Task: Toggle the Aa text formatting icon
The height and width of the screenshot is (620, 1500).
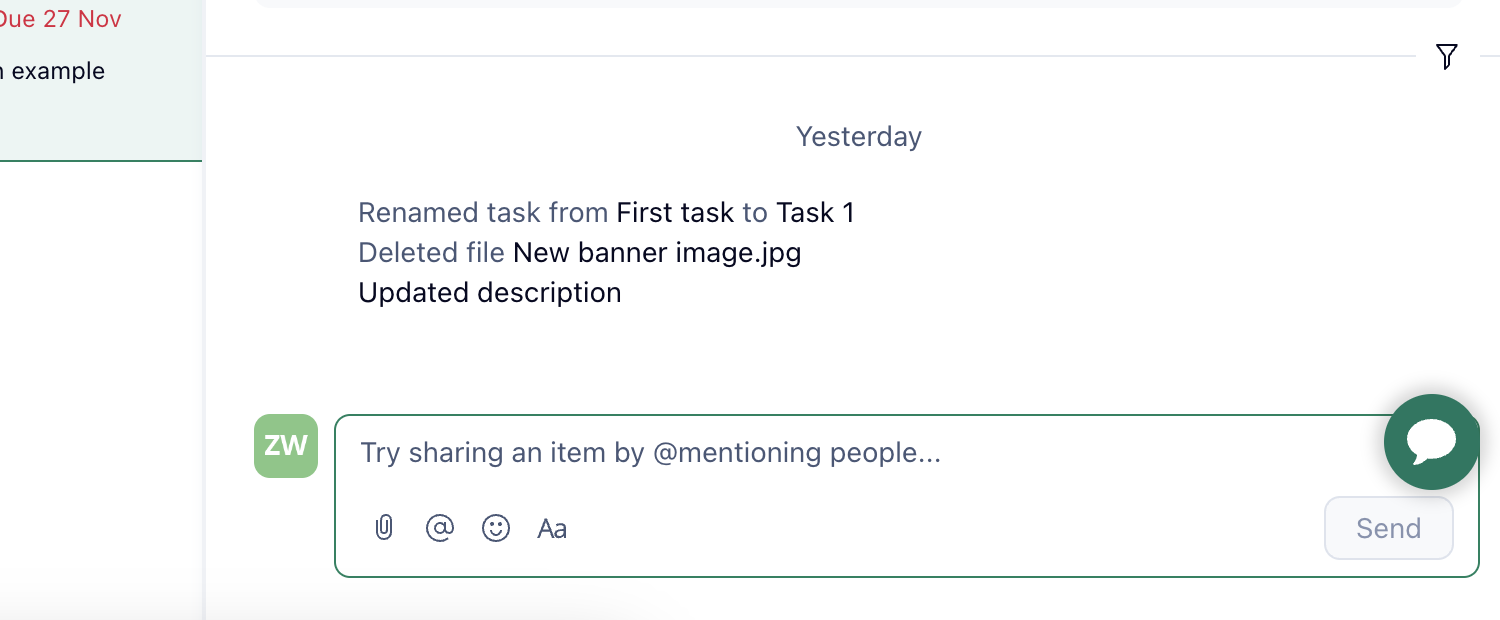Action: tap(552, 528)
